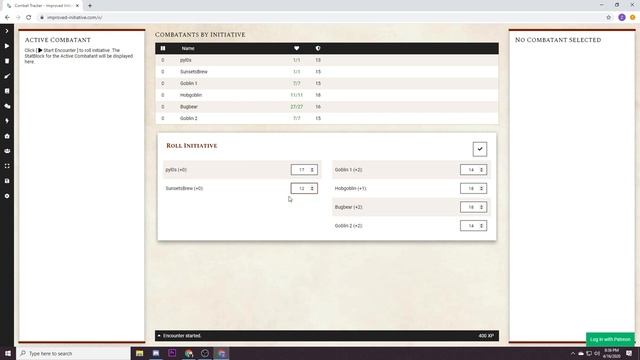Click the lined square icon below the sidebar brush
The height and width of the screenshot is (360, 640).
[7, 91]
